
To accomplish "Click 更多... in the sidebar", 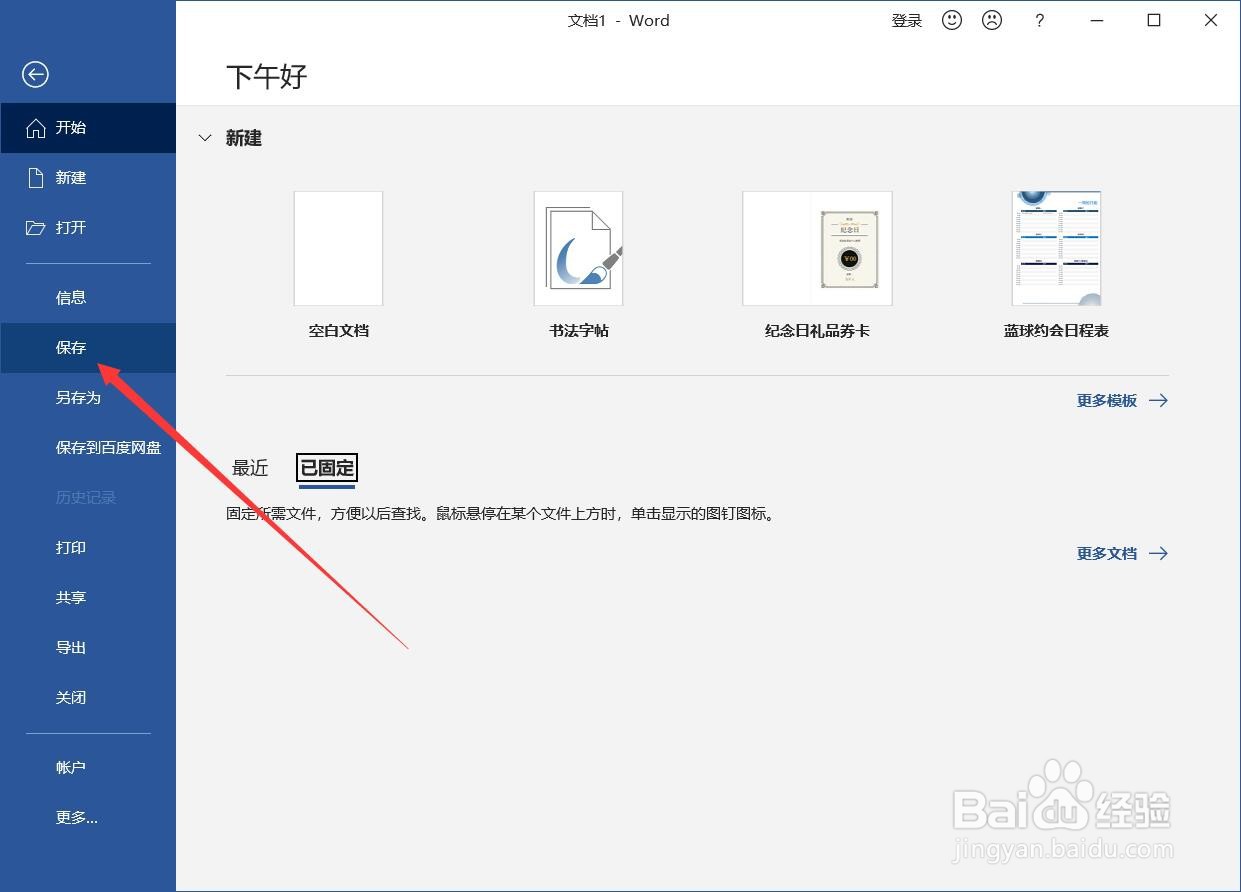I will tap(88, 818).
